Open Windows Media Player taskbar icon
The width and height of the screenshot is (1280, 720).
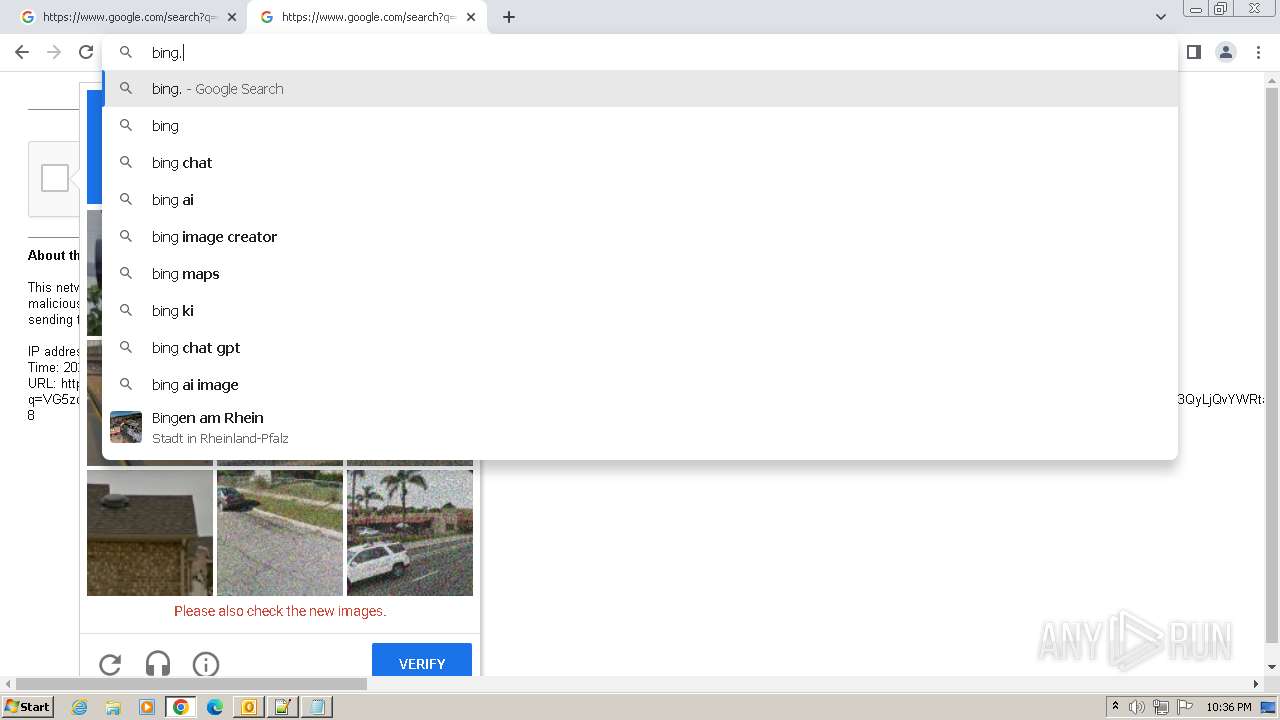coord(147,707)
